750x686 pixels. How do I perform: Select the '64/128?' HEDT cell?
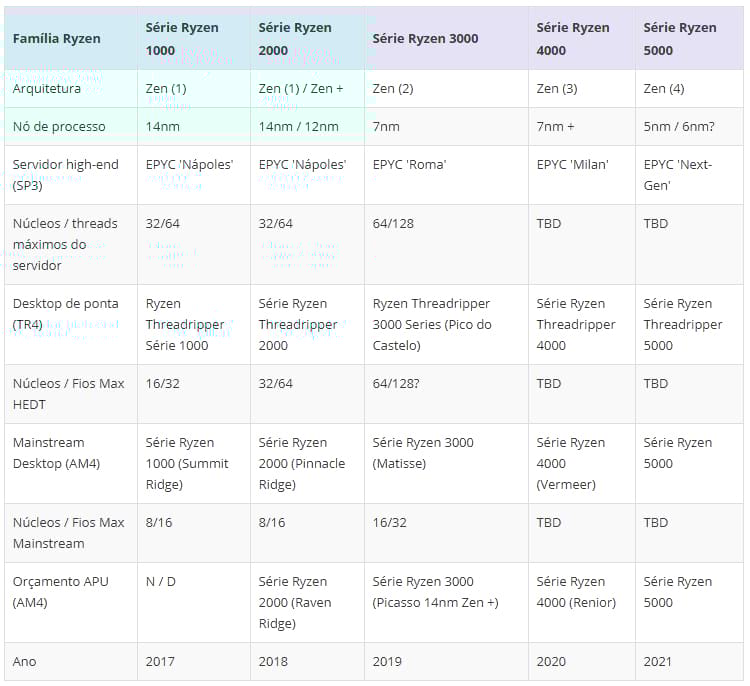coord(446,394)
